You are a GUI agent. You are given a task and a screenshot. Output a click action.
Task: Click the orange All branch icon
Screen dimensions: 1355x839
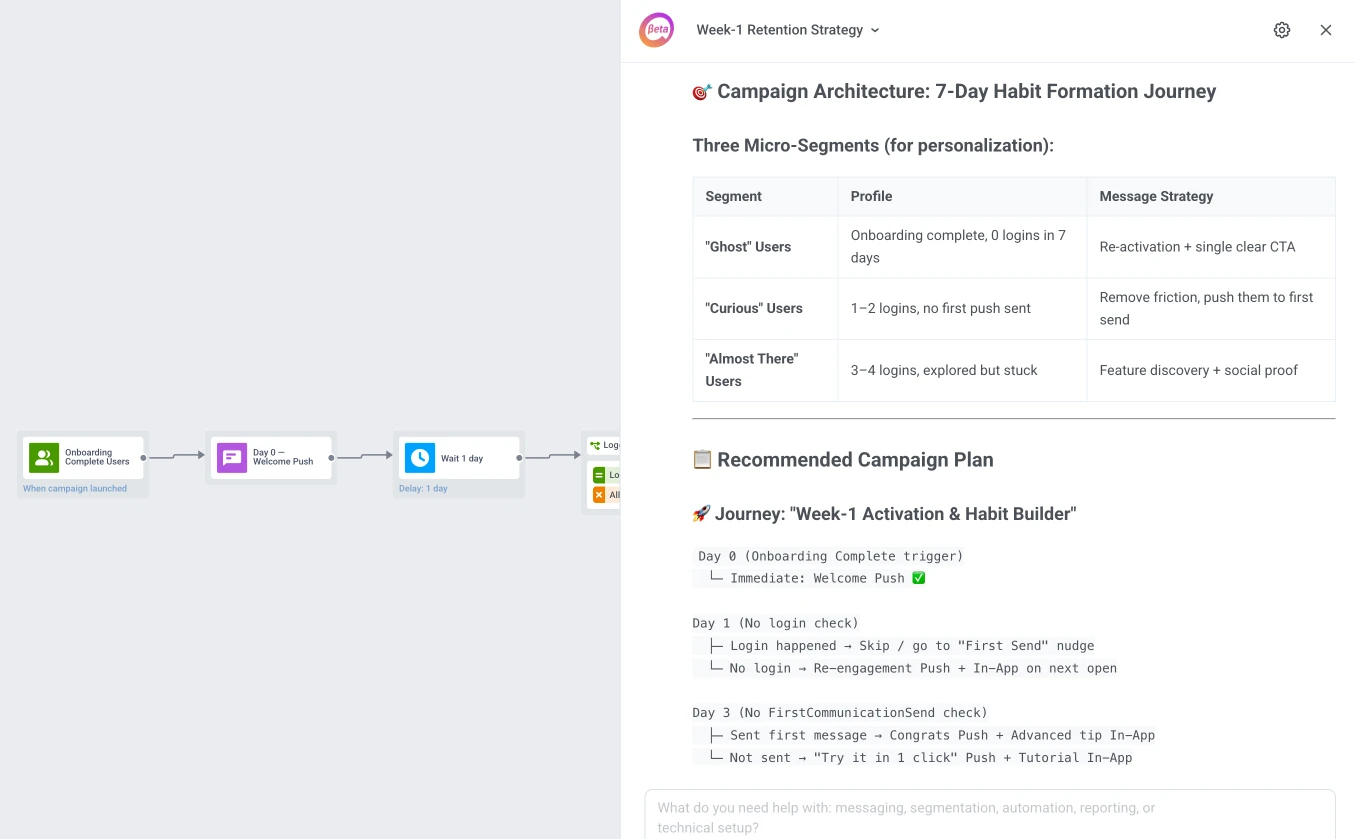tap(599, 494)
